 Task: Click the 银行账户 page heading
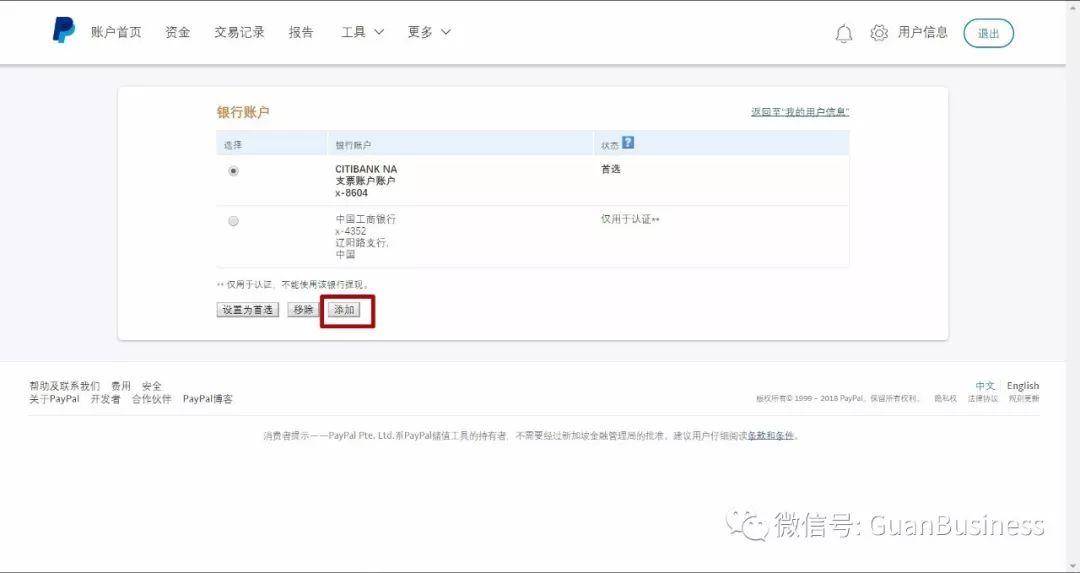tap(242, 112)
